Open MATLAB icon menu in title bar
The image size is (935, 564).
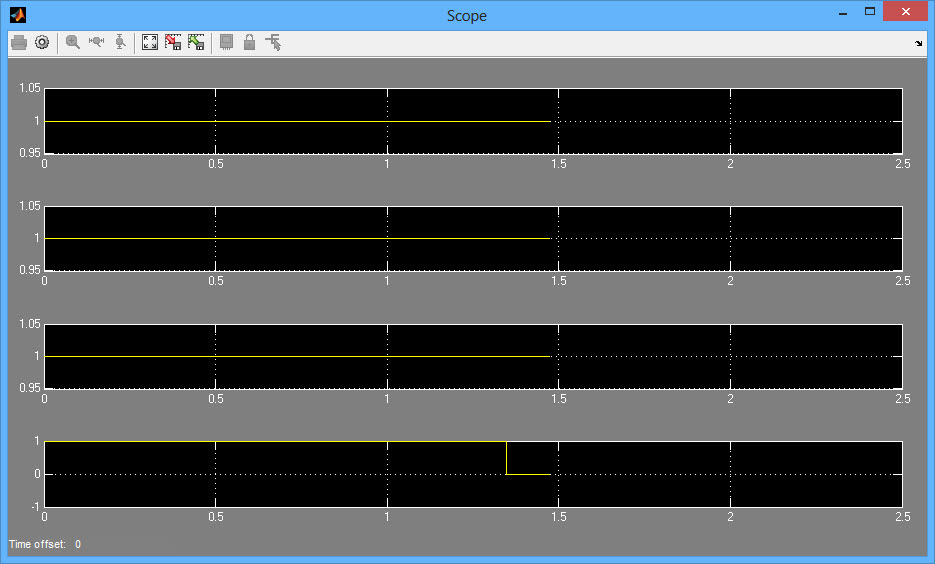(18, 15)
